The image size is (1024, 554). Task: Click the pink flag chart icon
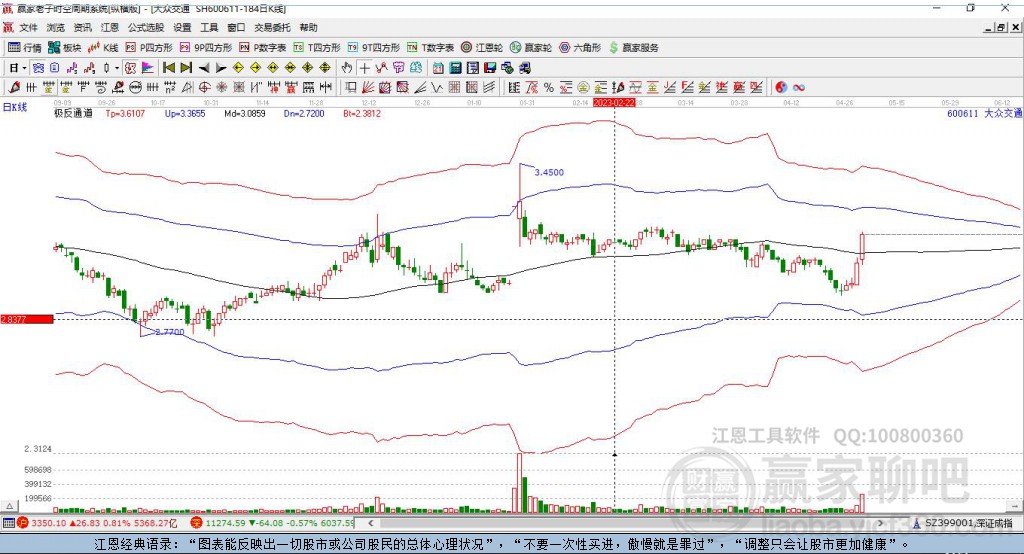(148, 68)
